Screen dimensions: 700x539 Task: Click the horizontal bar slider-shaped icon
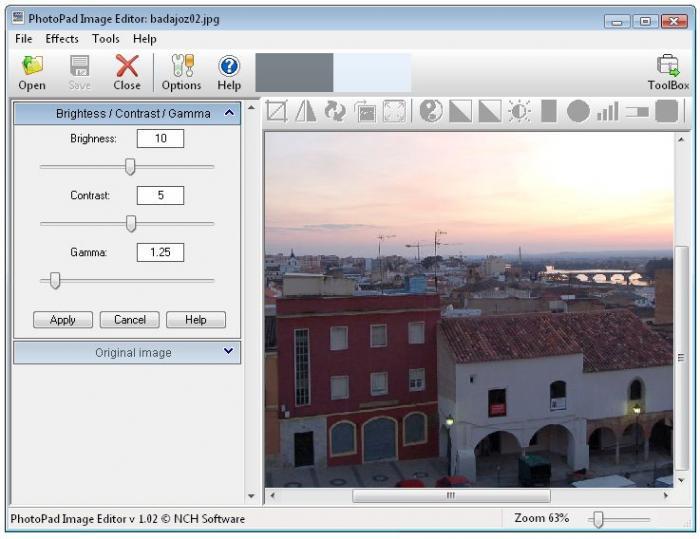637,111
